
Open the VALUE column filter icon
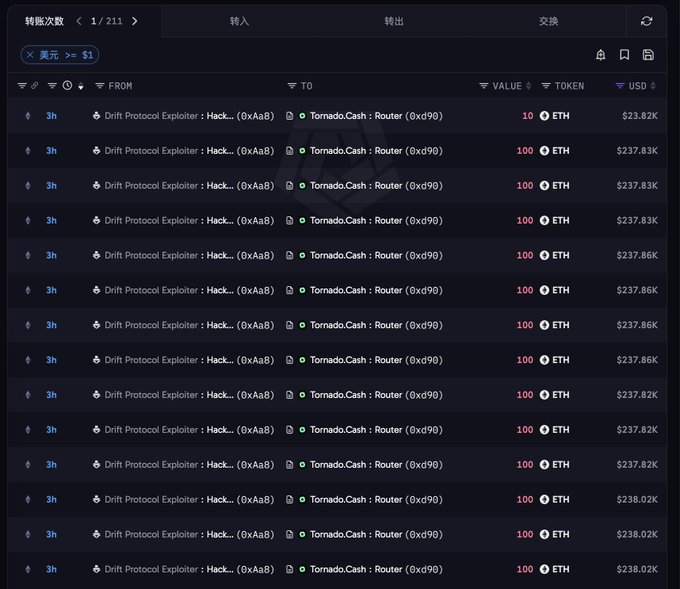484,86
